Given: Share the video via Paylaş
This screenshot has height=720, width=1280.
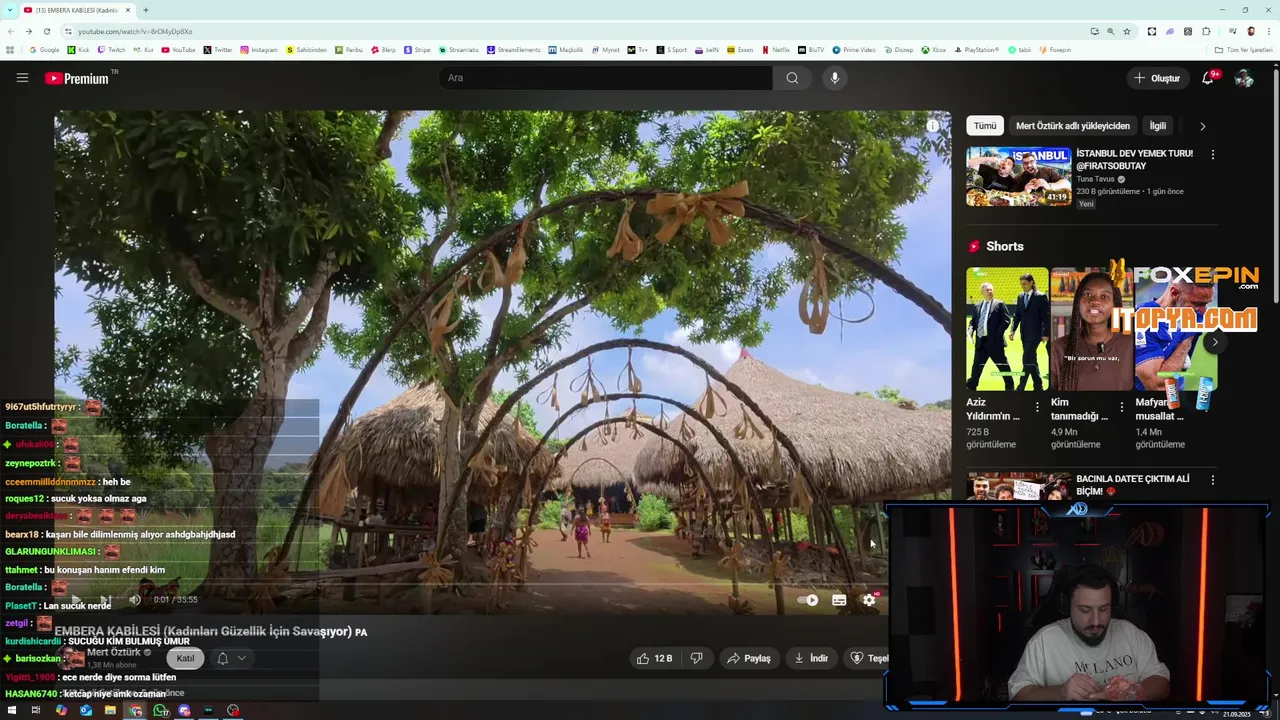Looking at the screenshot, I should [x=749, y=658].
